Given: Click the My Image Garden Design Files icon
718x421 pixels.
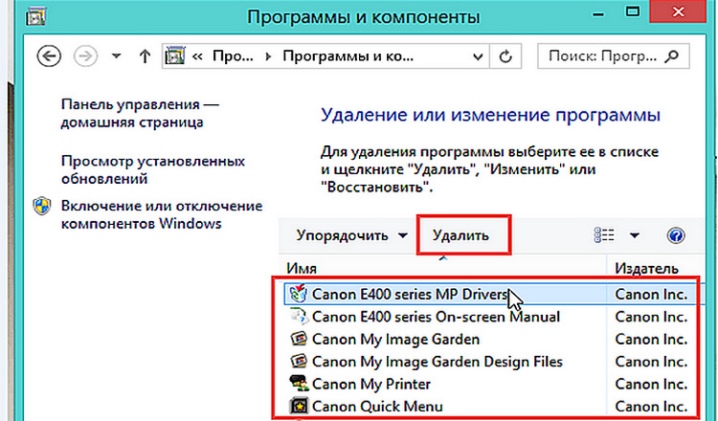Looking at the screenshot, I should [299, 361].
